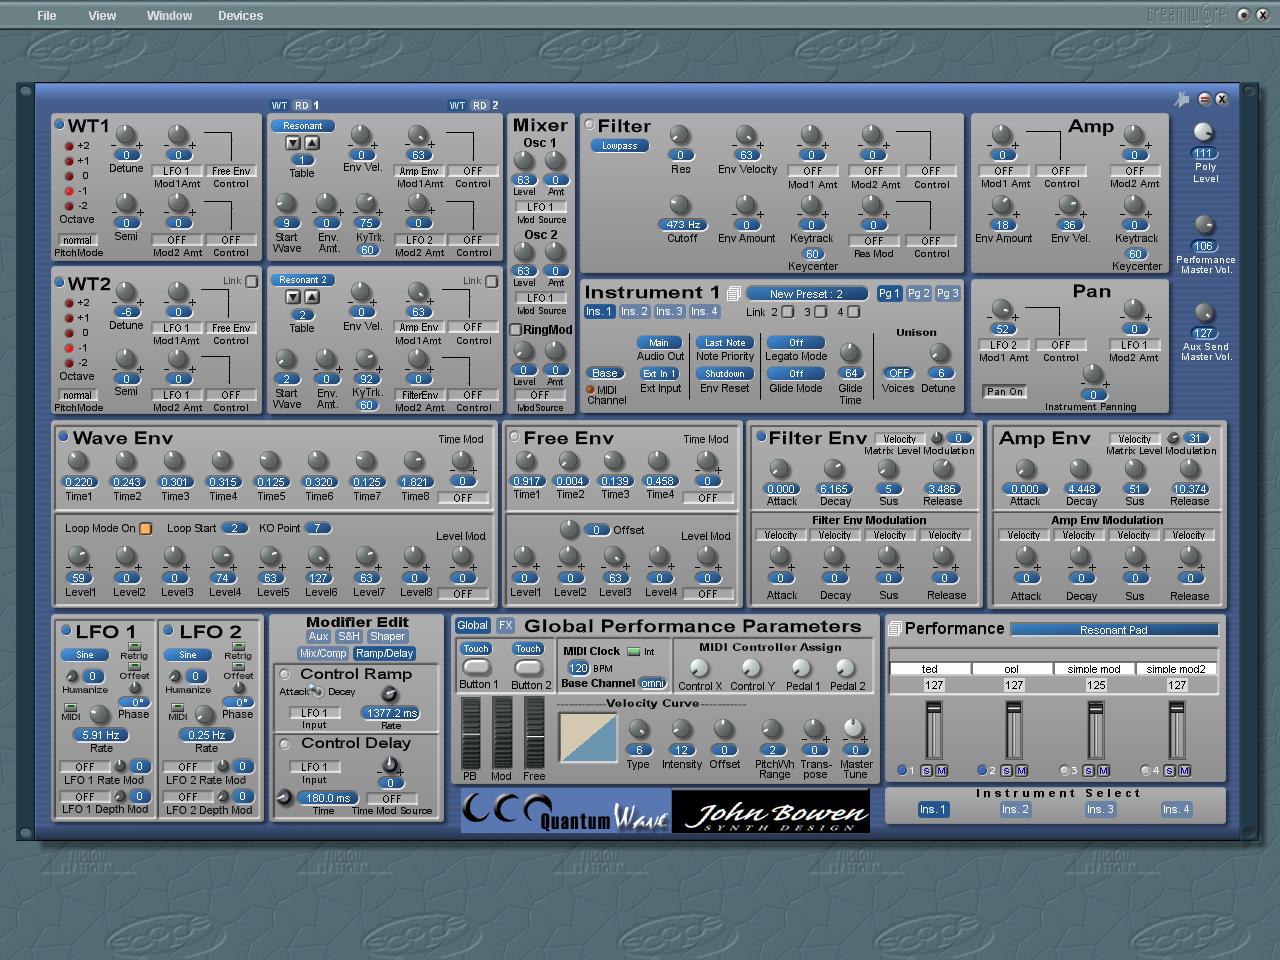Open the Filter type Lowpass dropdown
The width and height of the screenshot is (1280, 960).
pos(620,146)
